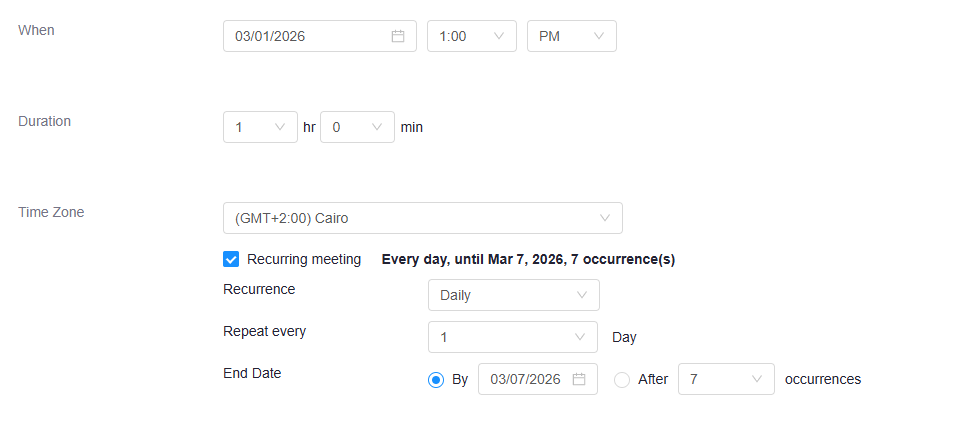Expand the Repeat every interval dropdown
The image size is (970, 421).
513,337
